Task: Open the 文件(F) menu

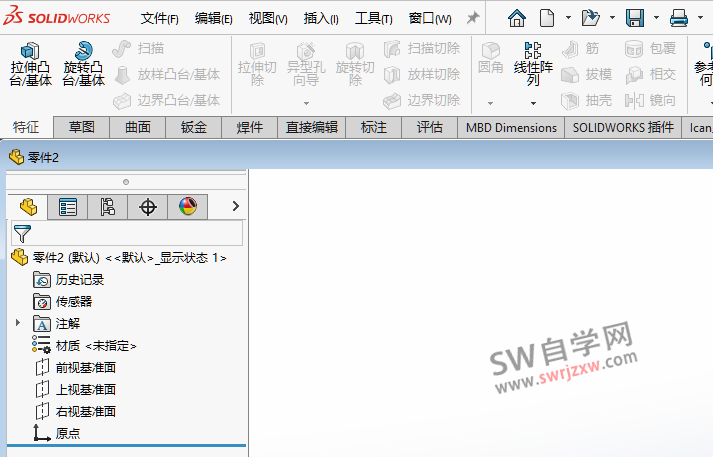Action: click(160, 19)
